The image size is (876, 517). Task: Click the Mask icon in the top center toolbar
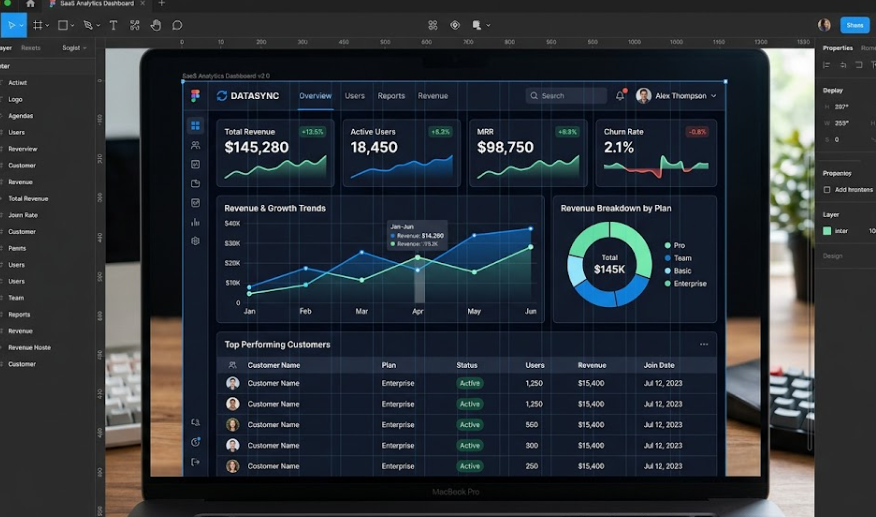tap(455, 25)
